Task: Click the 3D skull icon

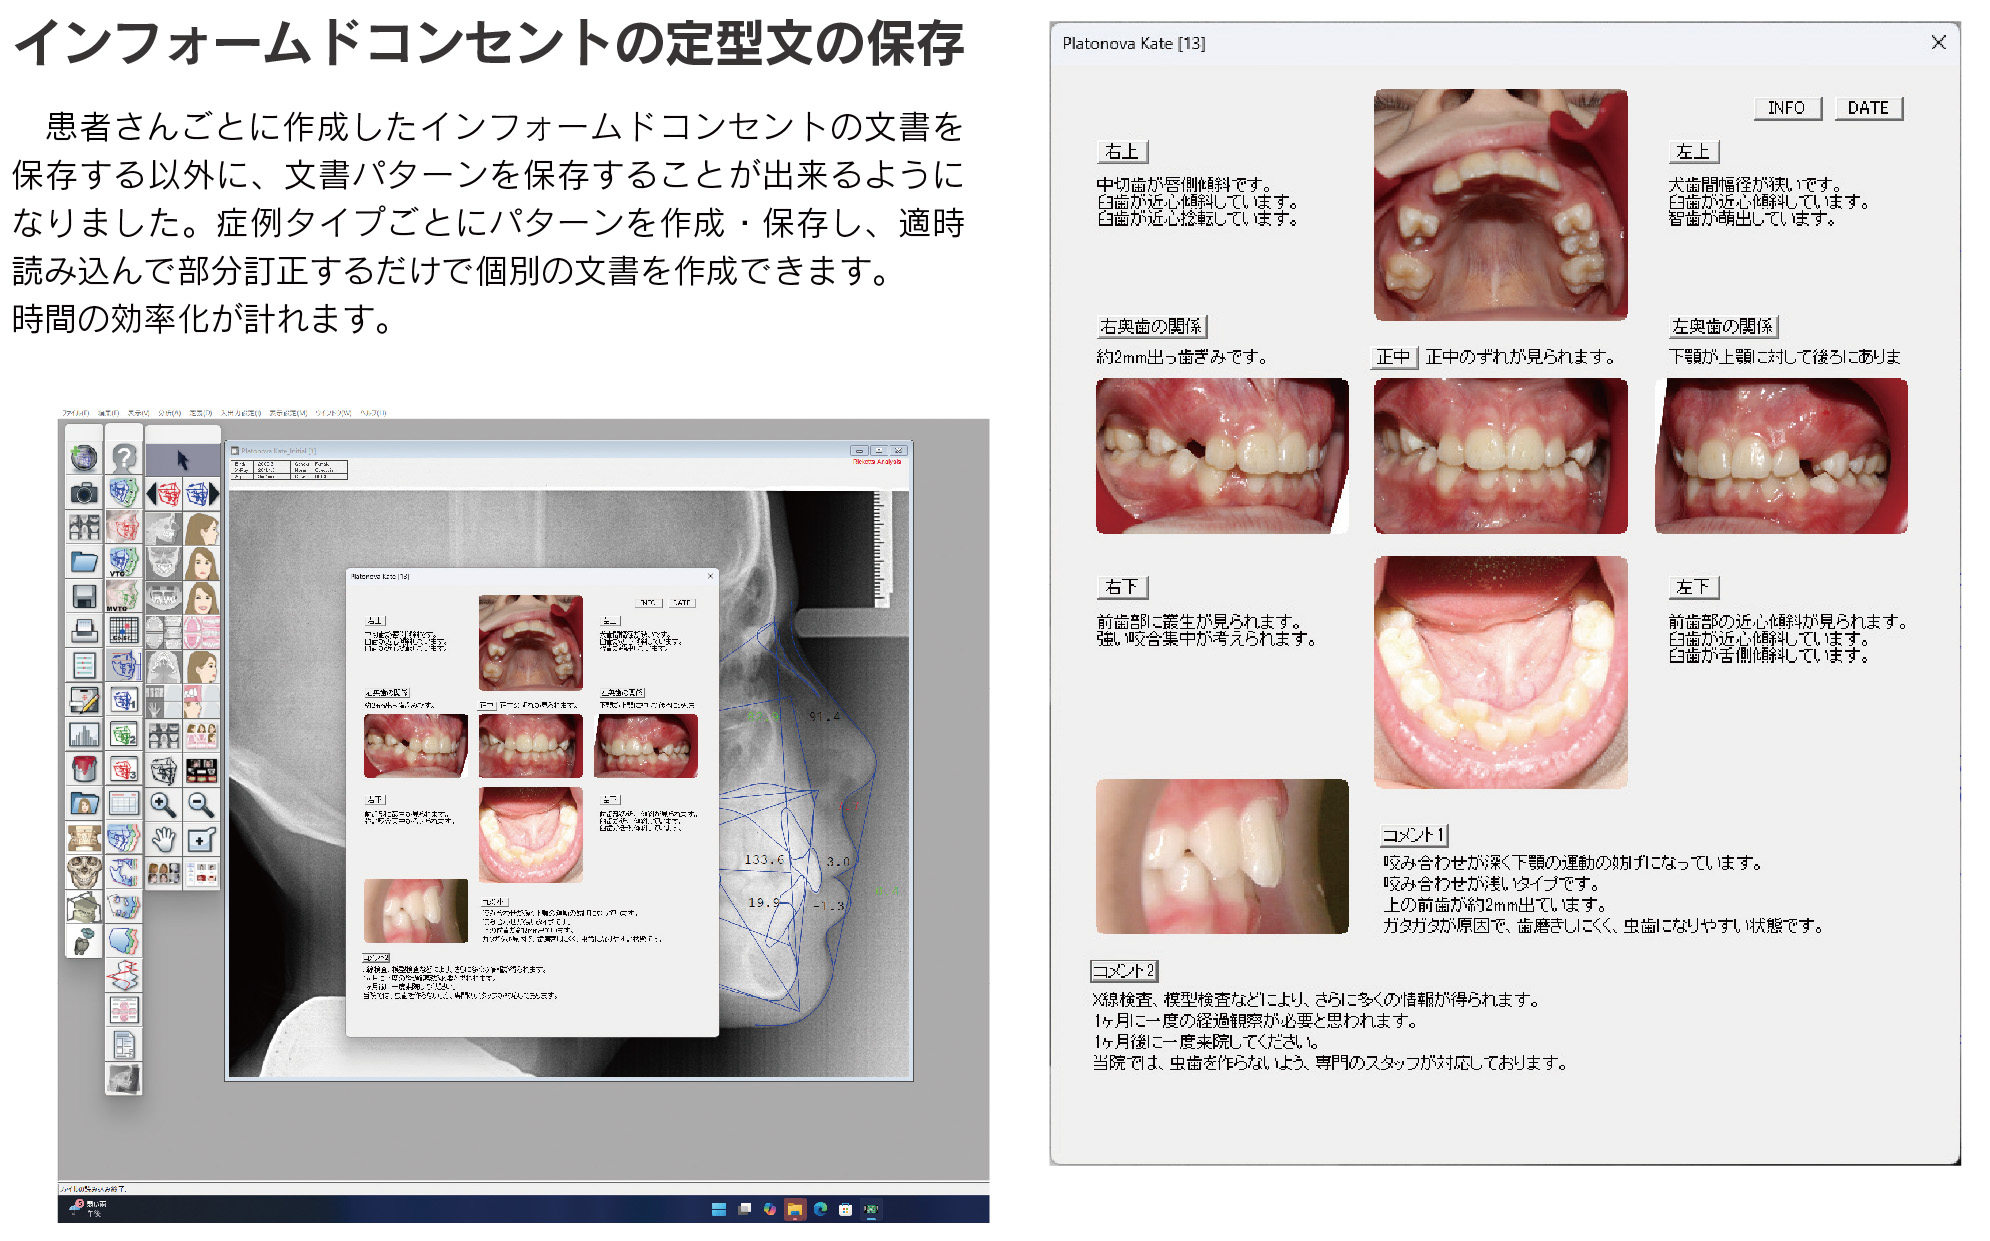Action: (x=84, y=873)
